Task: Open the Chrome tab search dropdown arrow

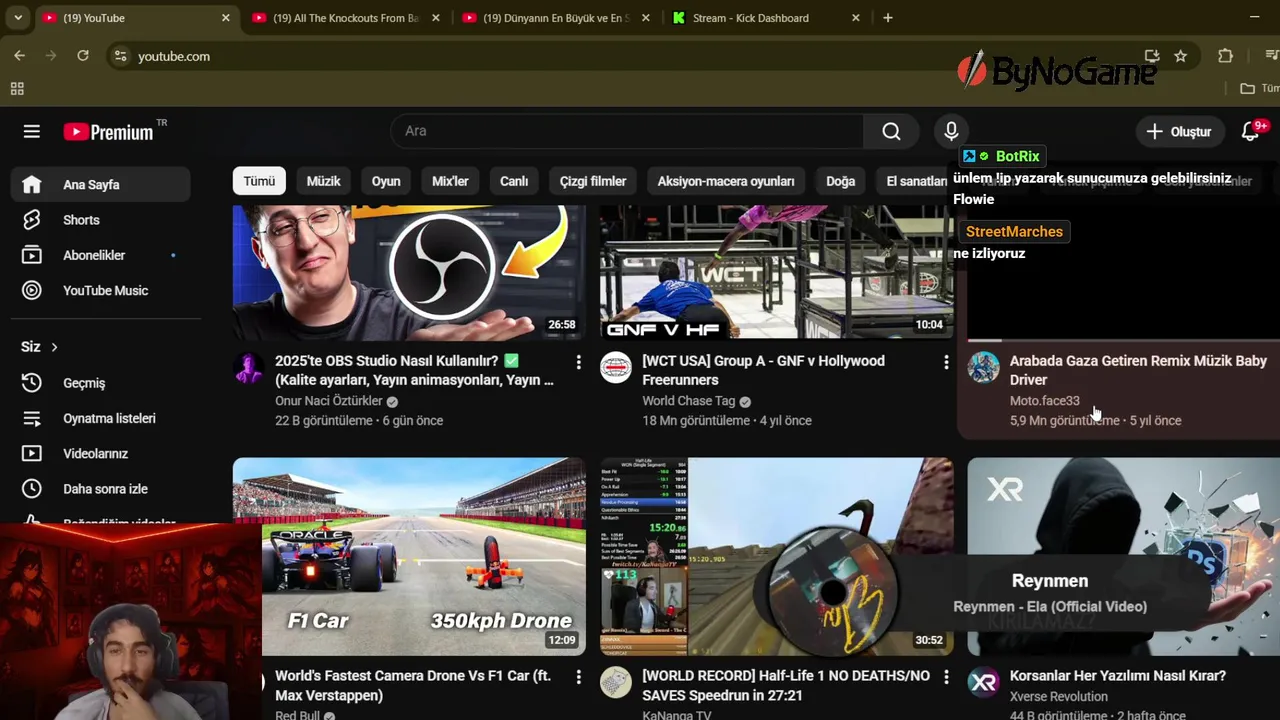Action: 17,18
